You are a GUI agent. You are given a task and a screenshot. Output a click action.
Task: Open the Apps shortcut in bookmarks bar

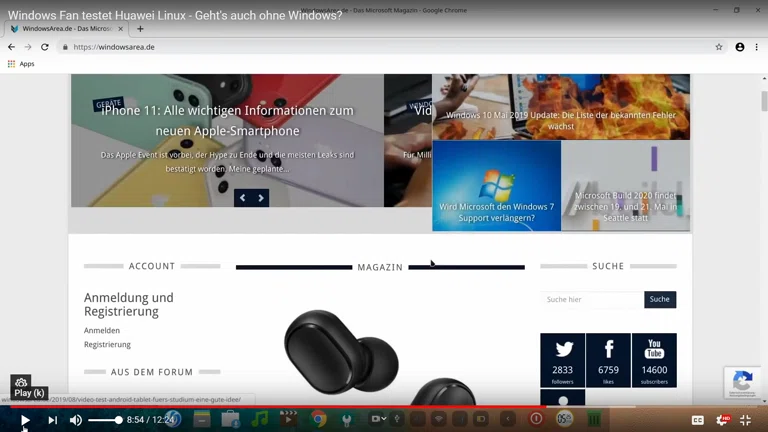pyautogui.click(x=21, y=64)
